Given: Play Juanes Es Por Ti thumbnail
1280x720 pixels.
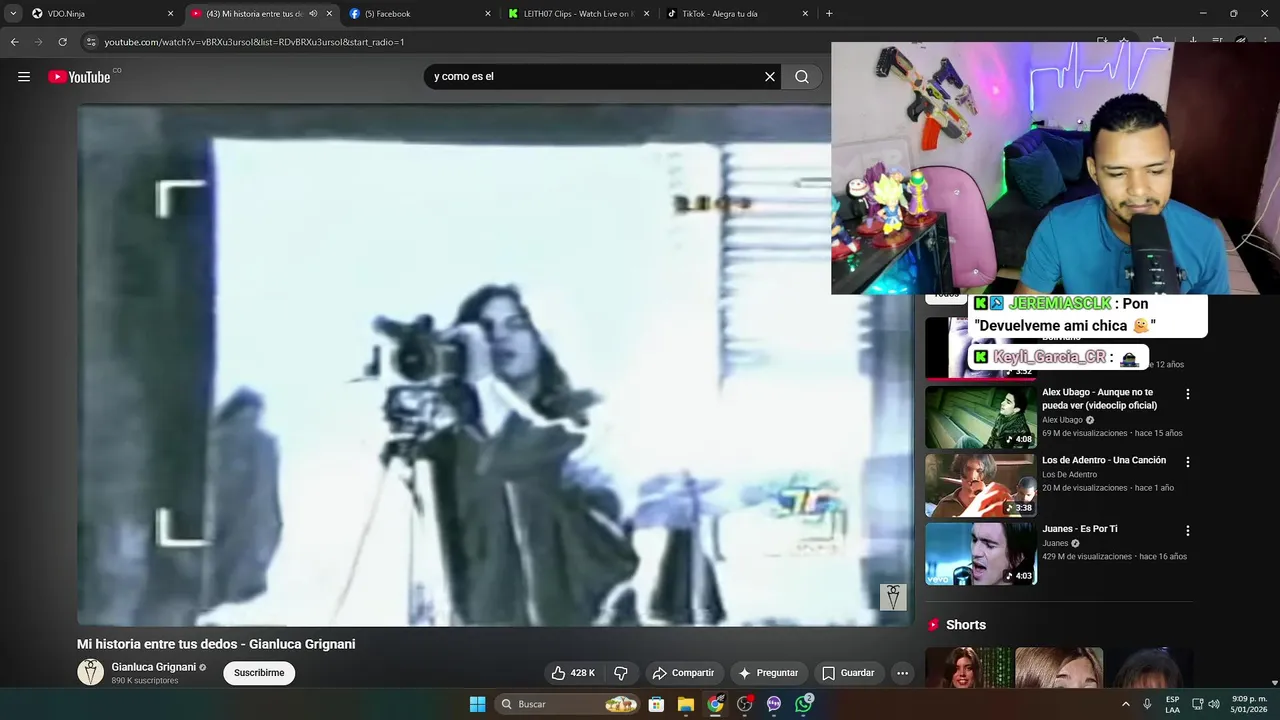Looking at the screenshot, I should pyautogui.click(x=981, y=554).
